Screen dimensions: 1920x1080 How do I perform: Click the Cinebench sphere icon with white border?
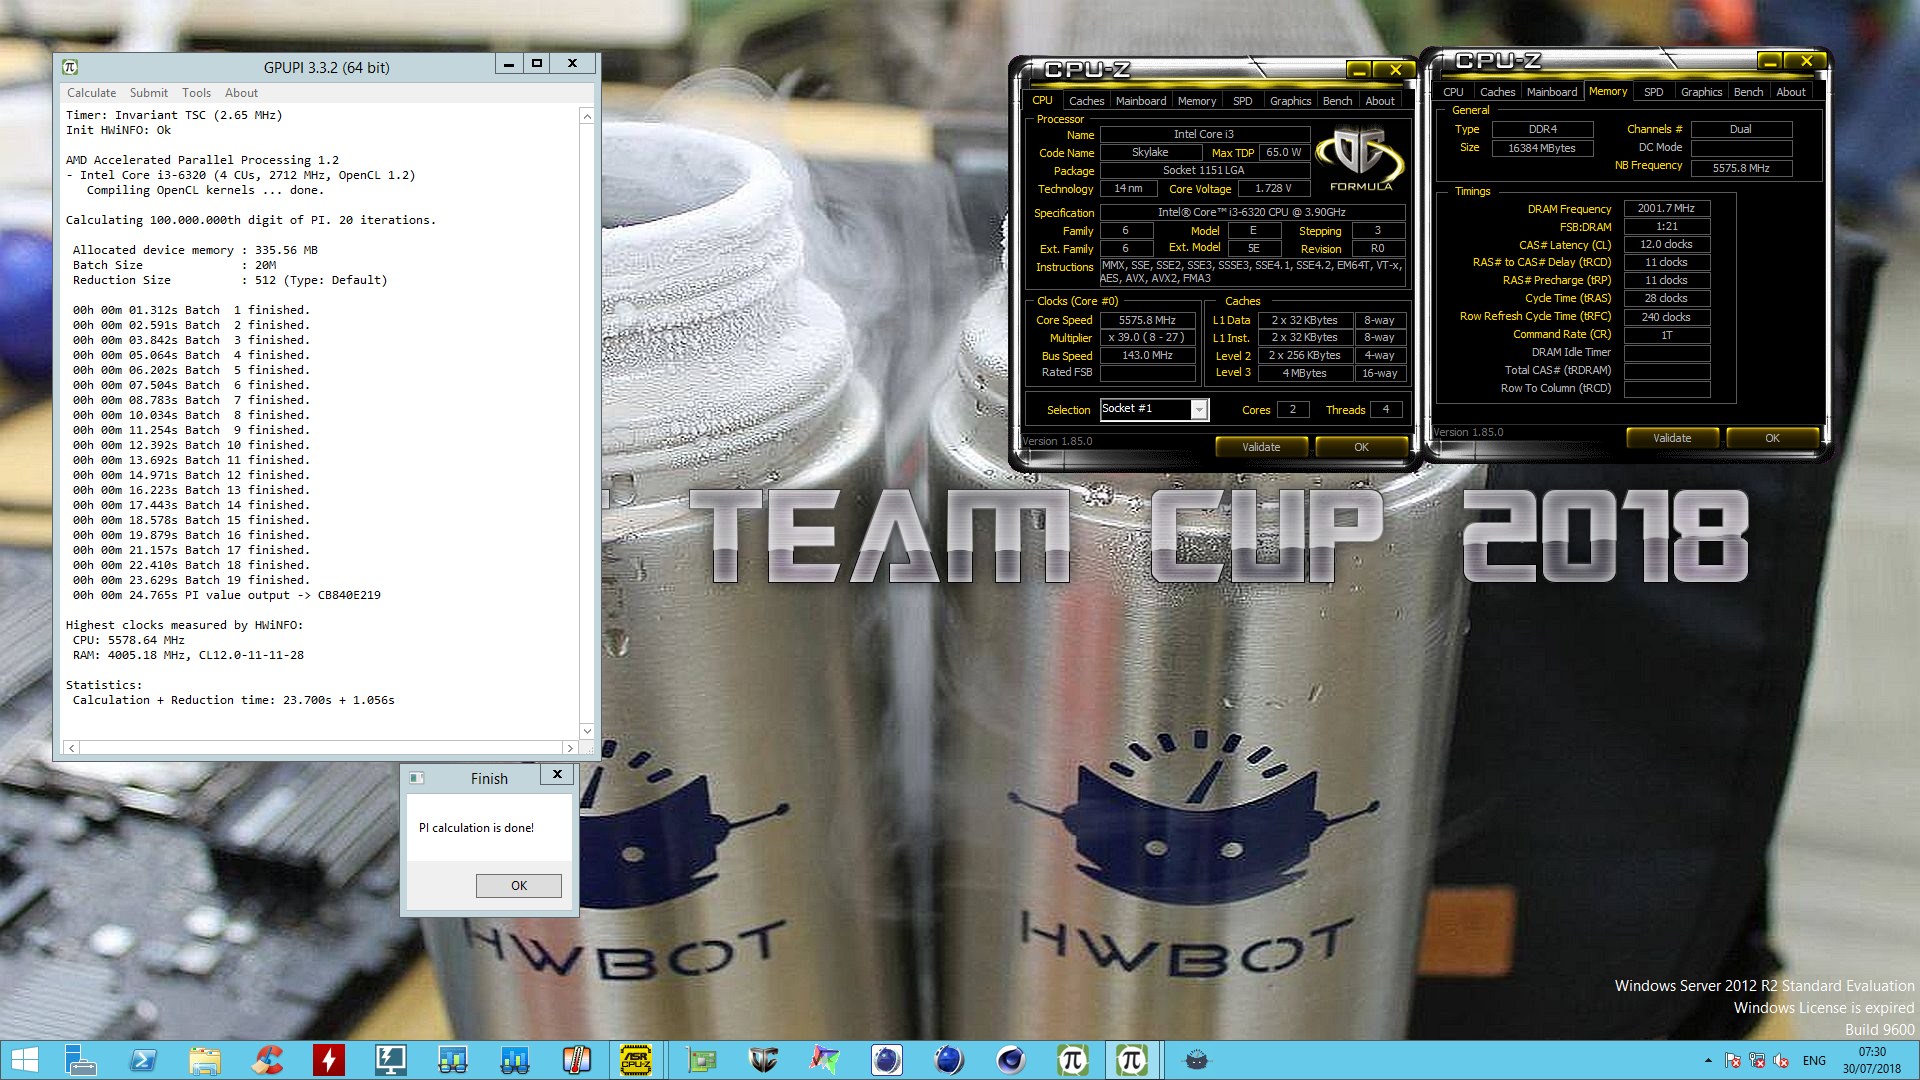[886, 1060]
